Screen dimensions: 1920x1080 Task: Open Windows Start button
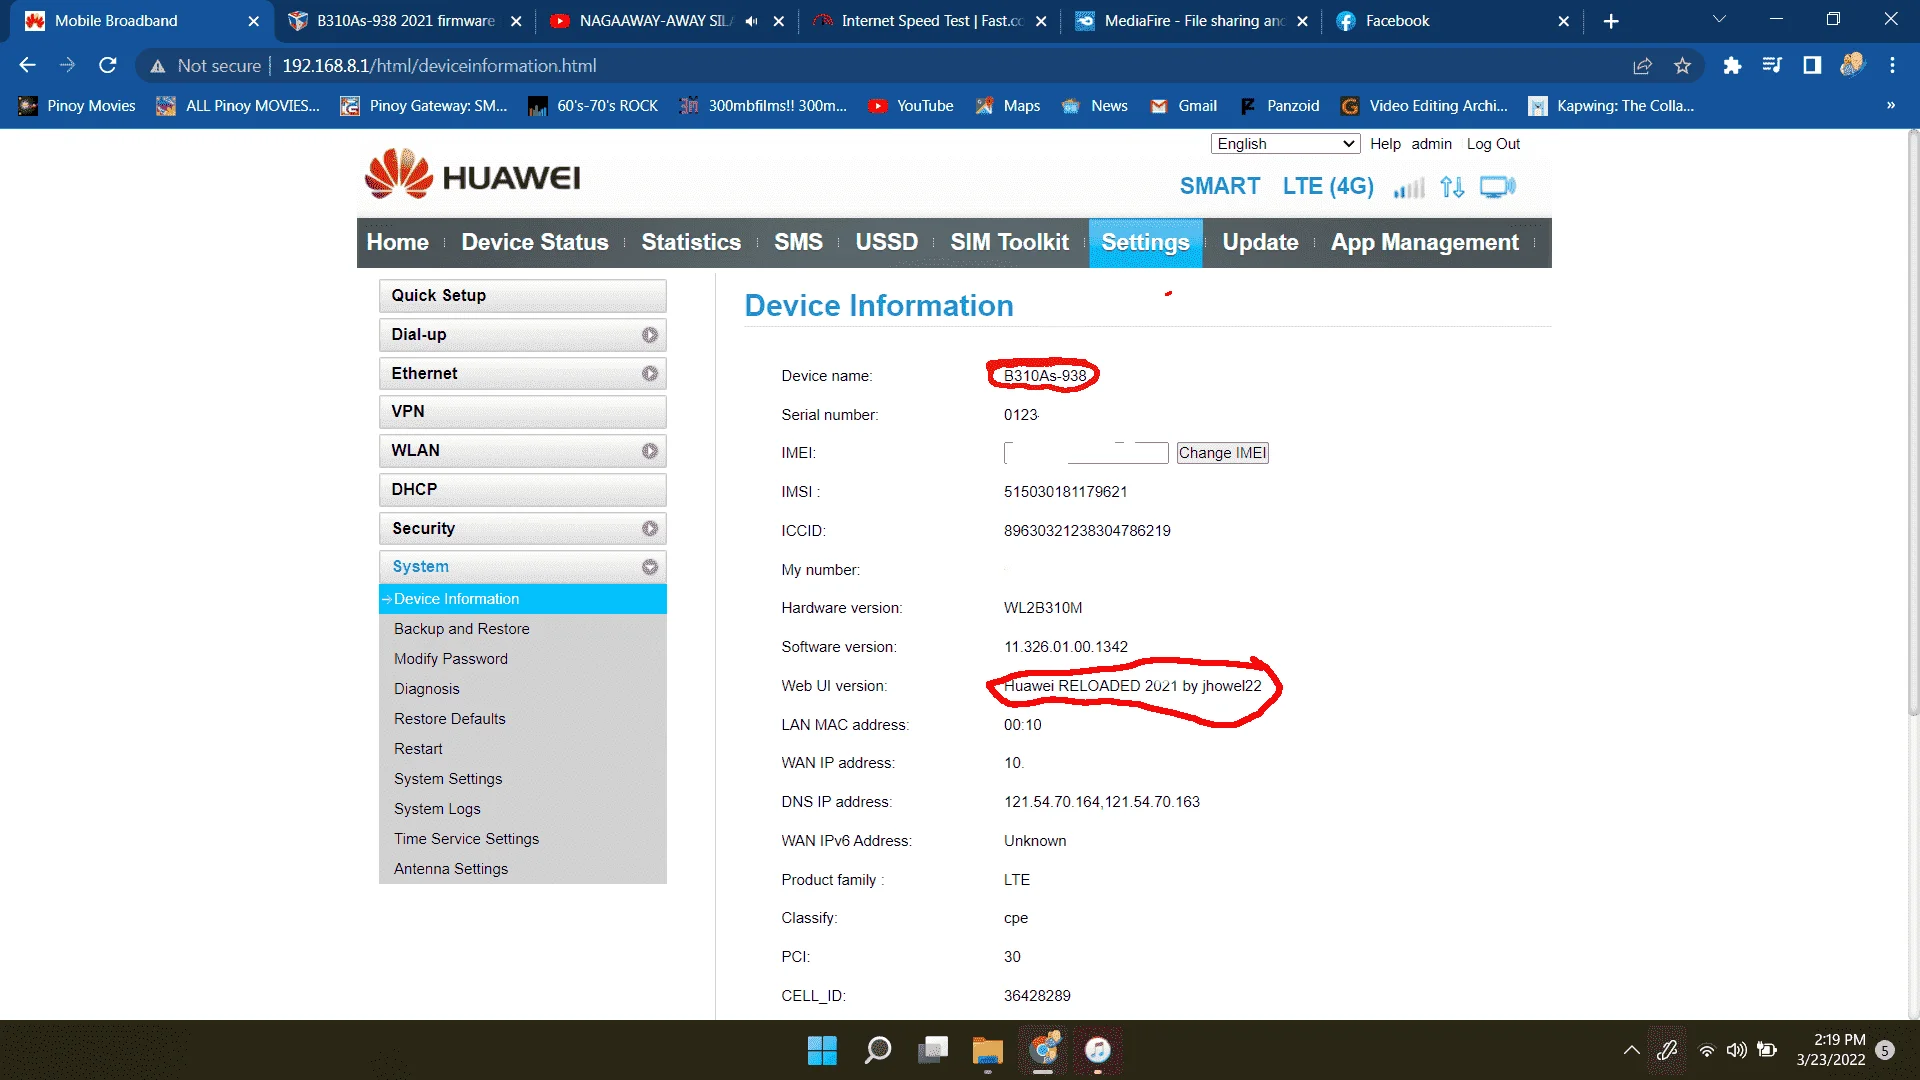(x=822, y=1050)
